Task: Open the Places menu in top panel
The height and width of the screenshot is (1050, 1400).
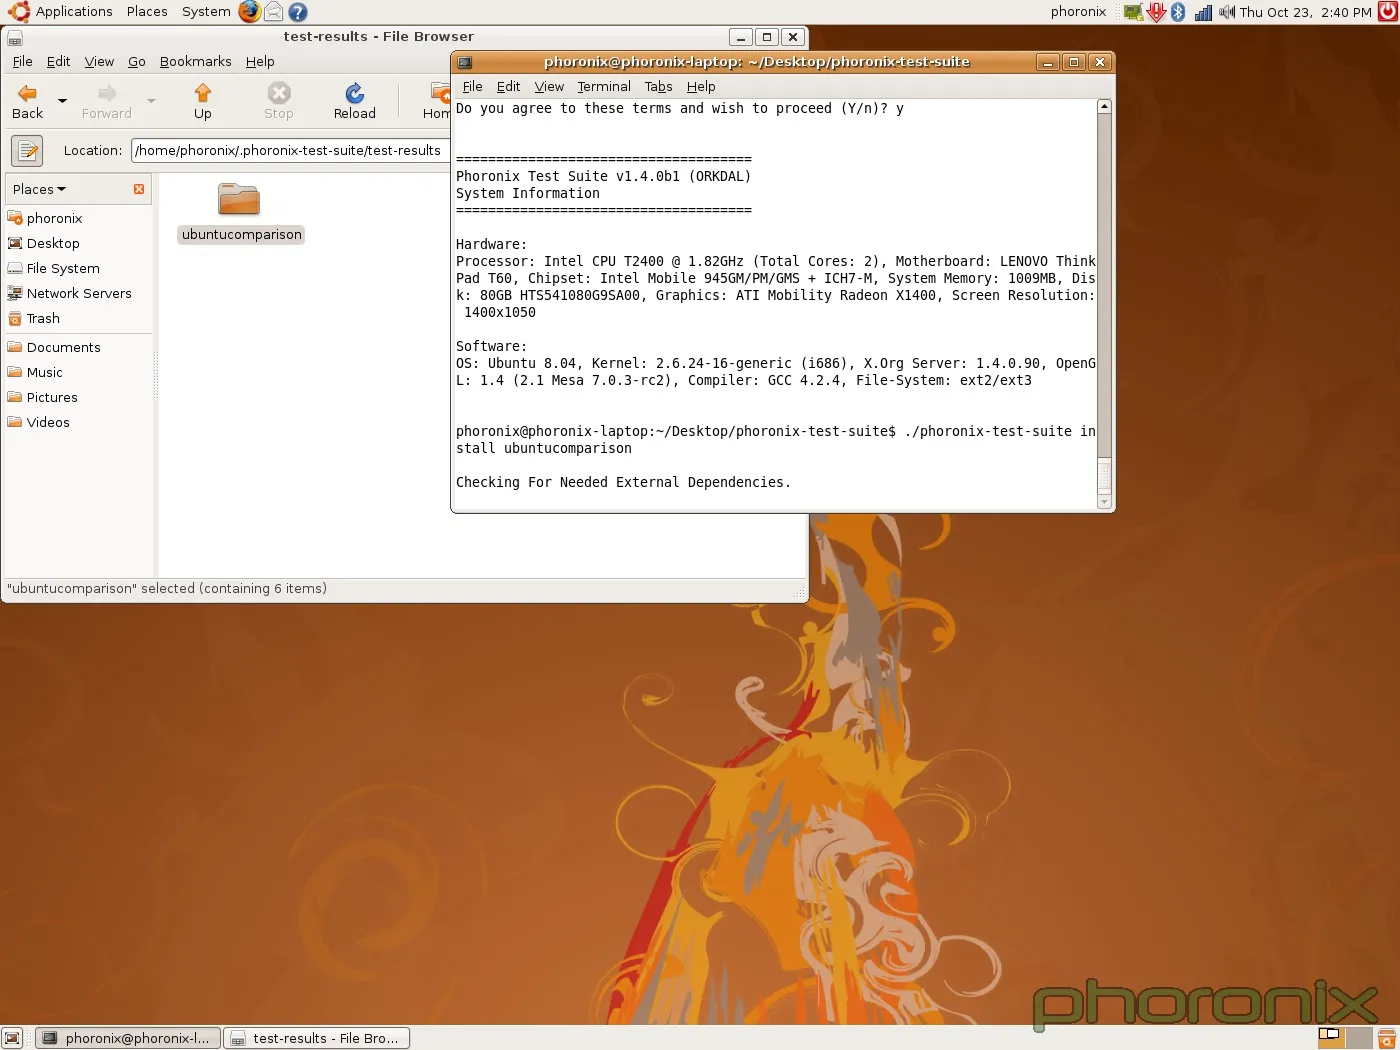Action: click(147, 12)
